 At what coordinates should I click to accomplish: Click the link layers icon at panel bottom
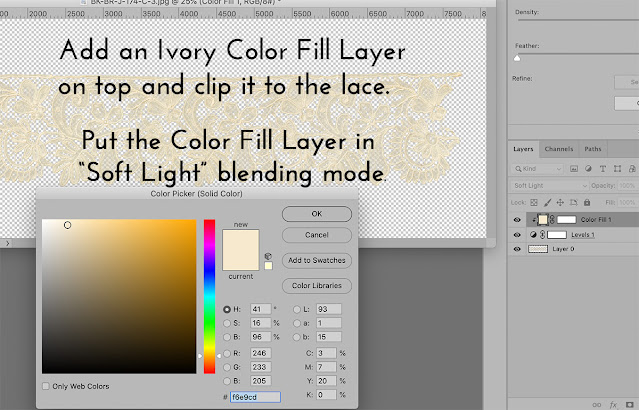[597, 405]
